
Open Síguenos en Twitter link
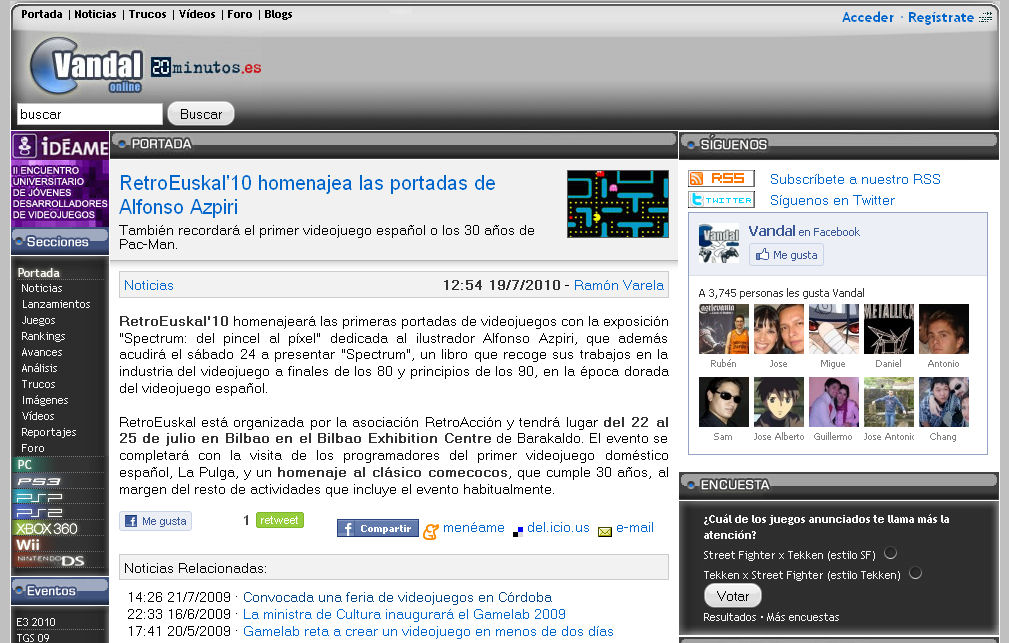click(832, 200)
